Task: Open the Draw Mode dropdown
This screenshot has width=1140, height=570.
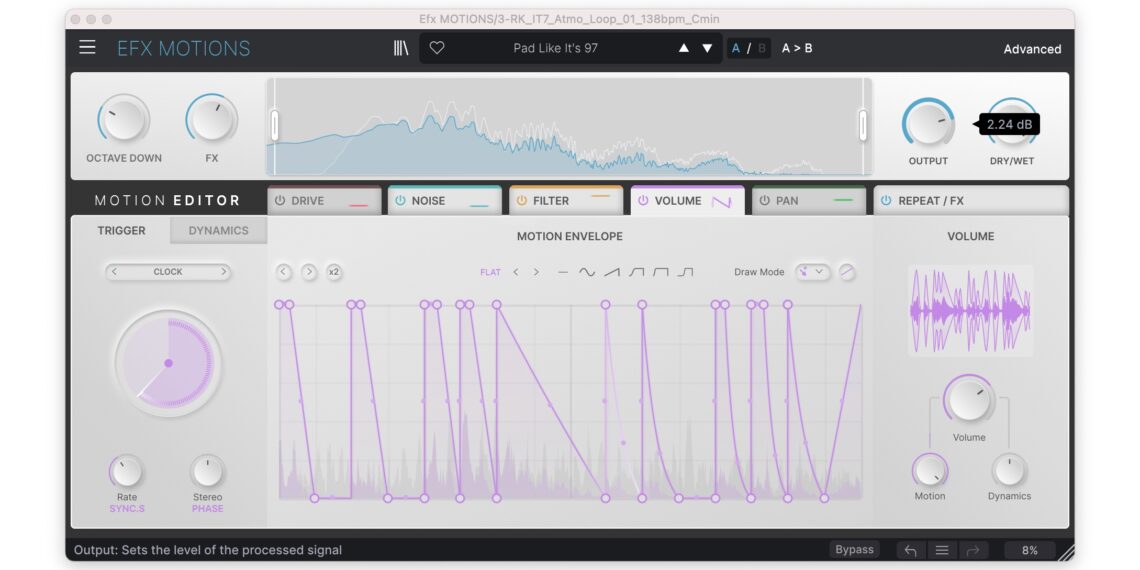Action: pos(812,272)
